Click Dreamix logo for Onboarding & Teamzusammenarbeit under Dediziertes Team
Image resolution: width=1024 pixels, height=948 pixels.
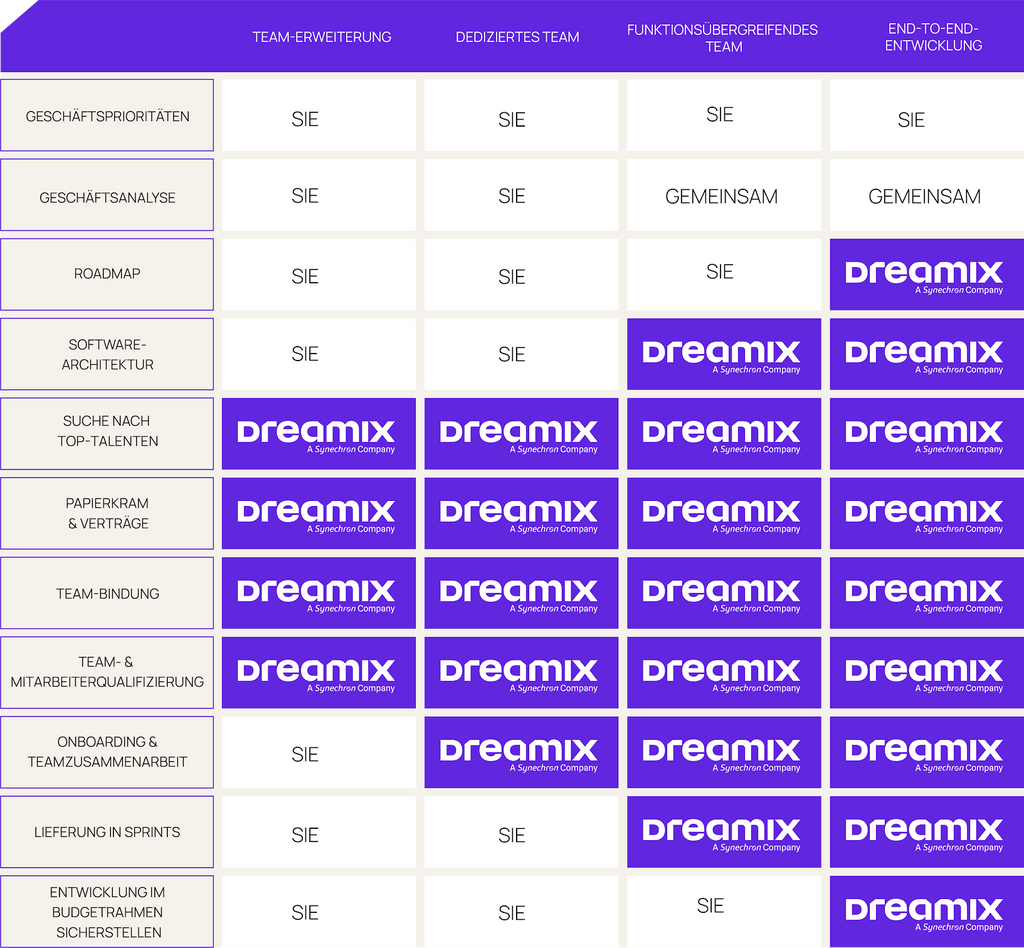click(x=520, y=752)
